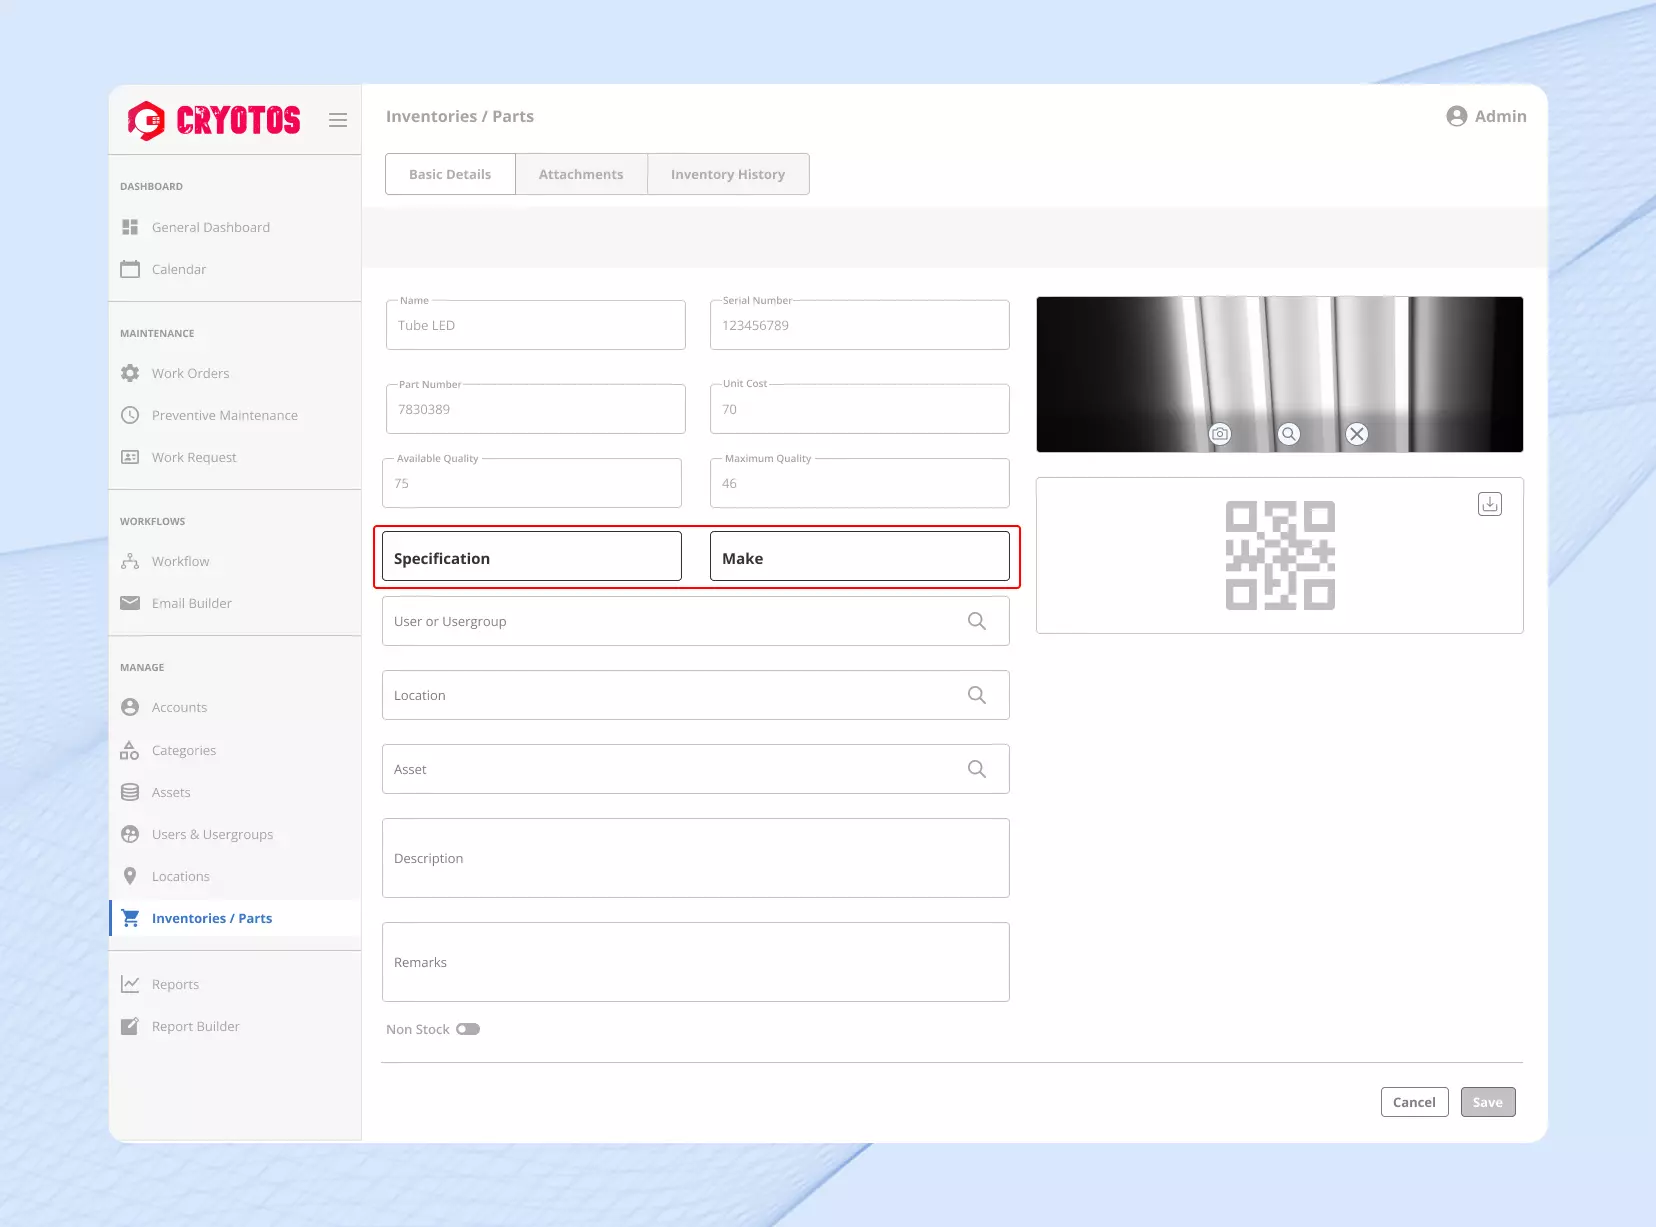Open the Location search picker
Image resolution: width=1656 pixels, height=1227 pixels.
(x=976, y=694)
